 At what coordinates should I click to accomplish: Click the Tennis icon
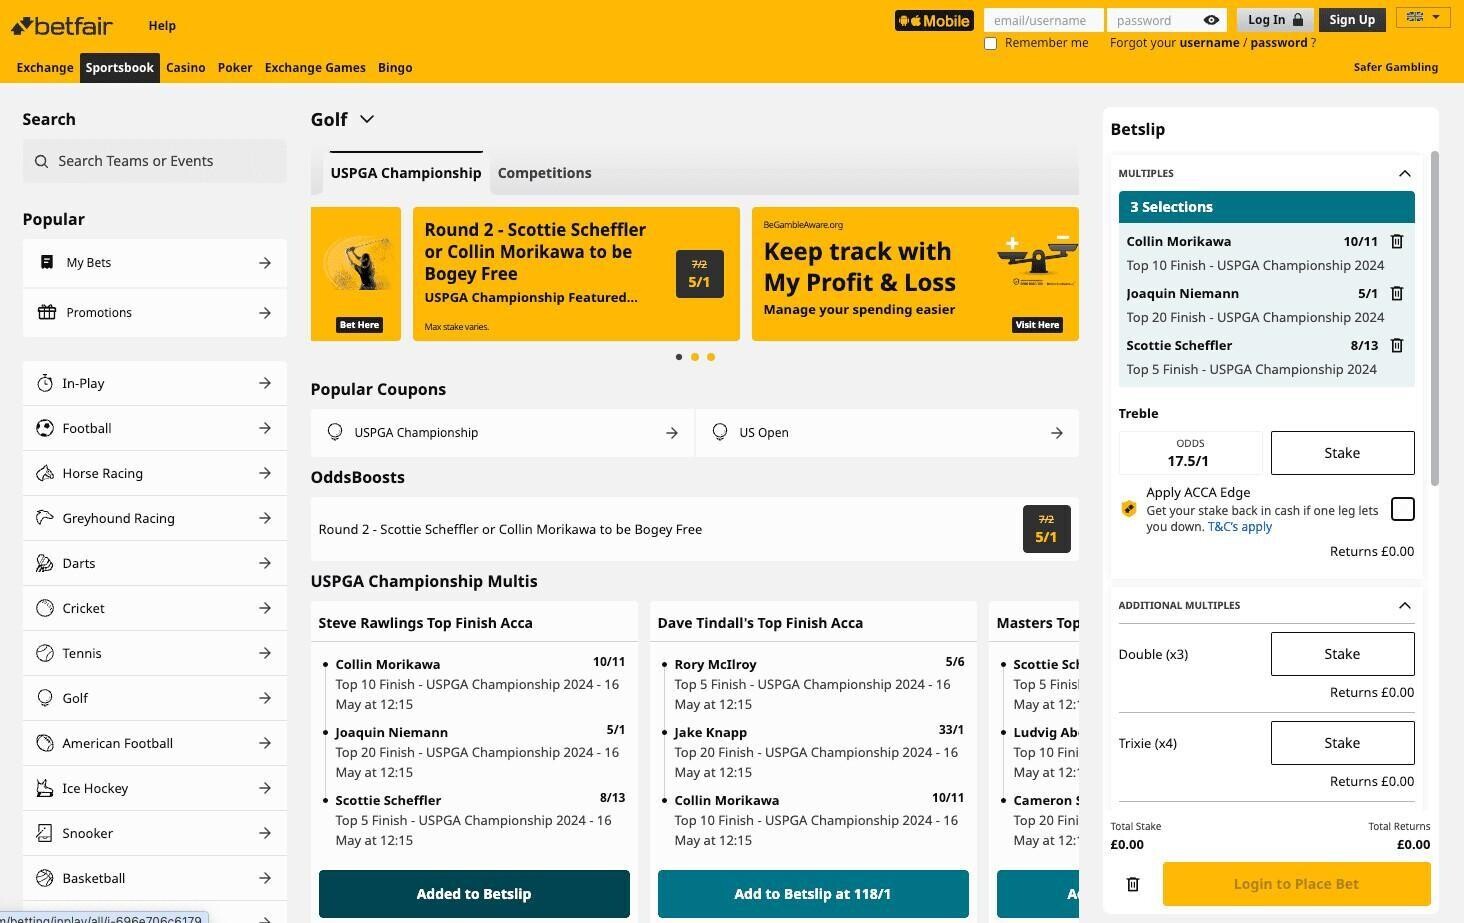(x=44, y=653)
